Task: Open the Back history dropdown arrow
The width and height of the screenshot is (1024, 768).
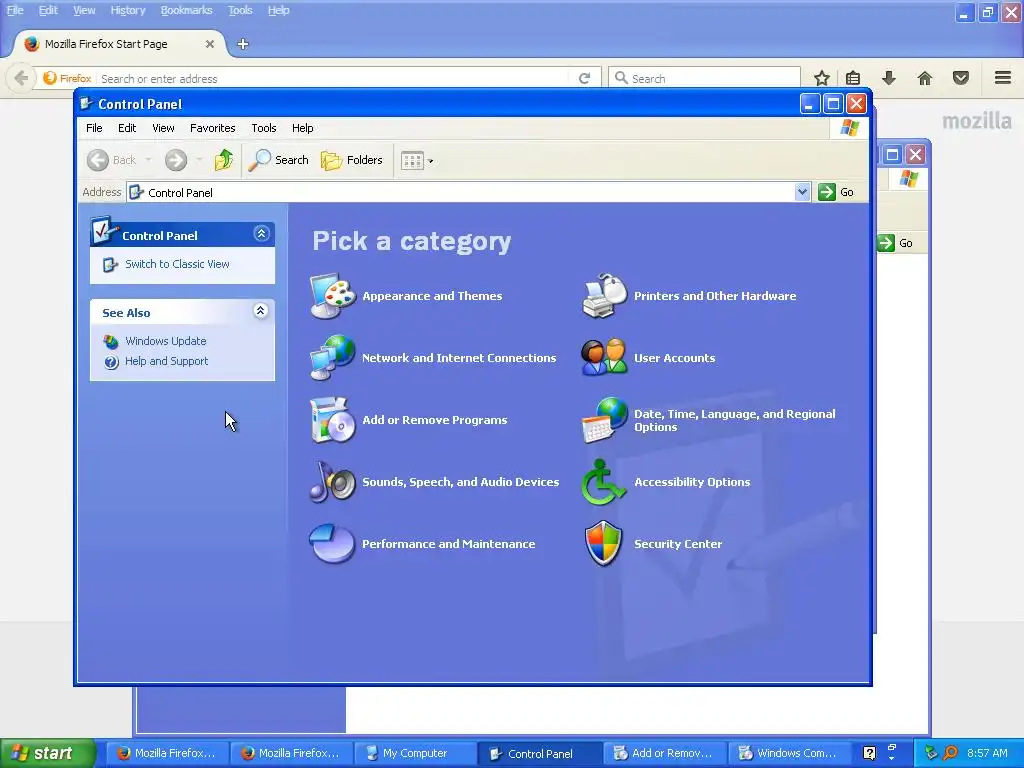Action: tap(148, 160)
